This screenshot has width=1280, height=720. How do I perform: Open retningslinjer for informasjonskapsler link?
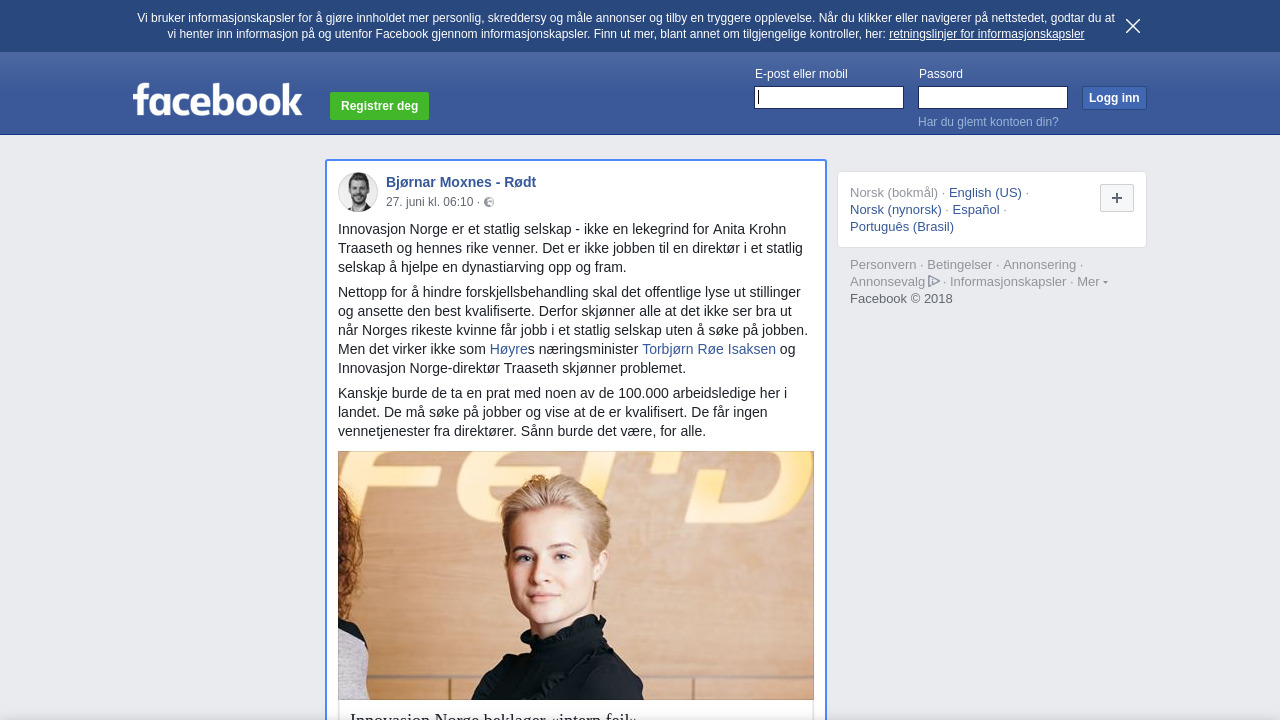point(986,34)
